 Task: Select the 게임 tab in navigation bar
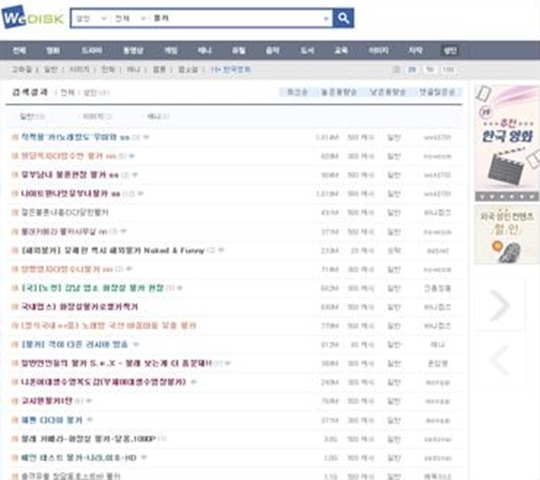click(171, 51)
